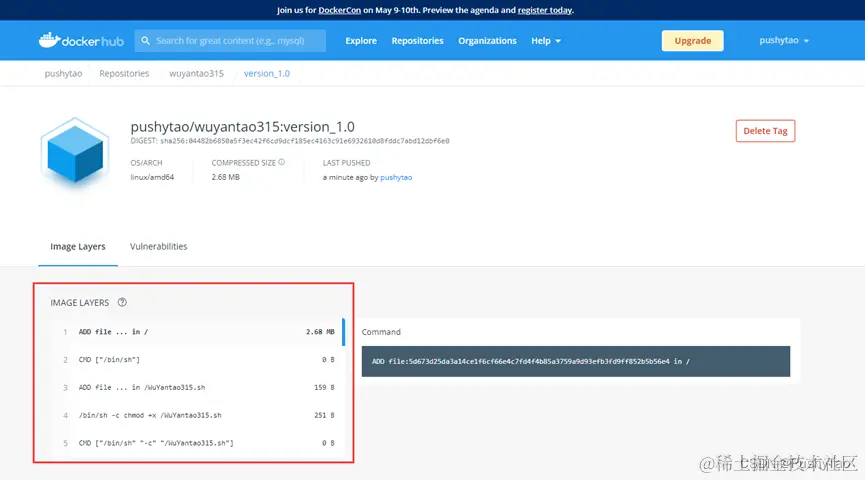
Task: Open the Repositories menu item
Action: 418,41
